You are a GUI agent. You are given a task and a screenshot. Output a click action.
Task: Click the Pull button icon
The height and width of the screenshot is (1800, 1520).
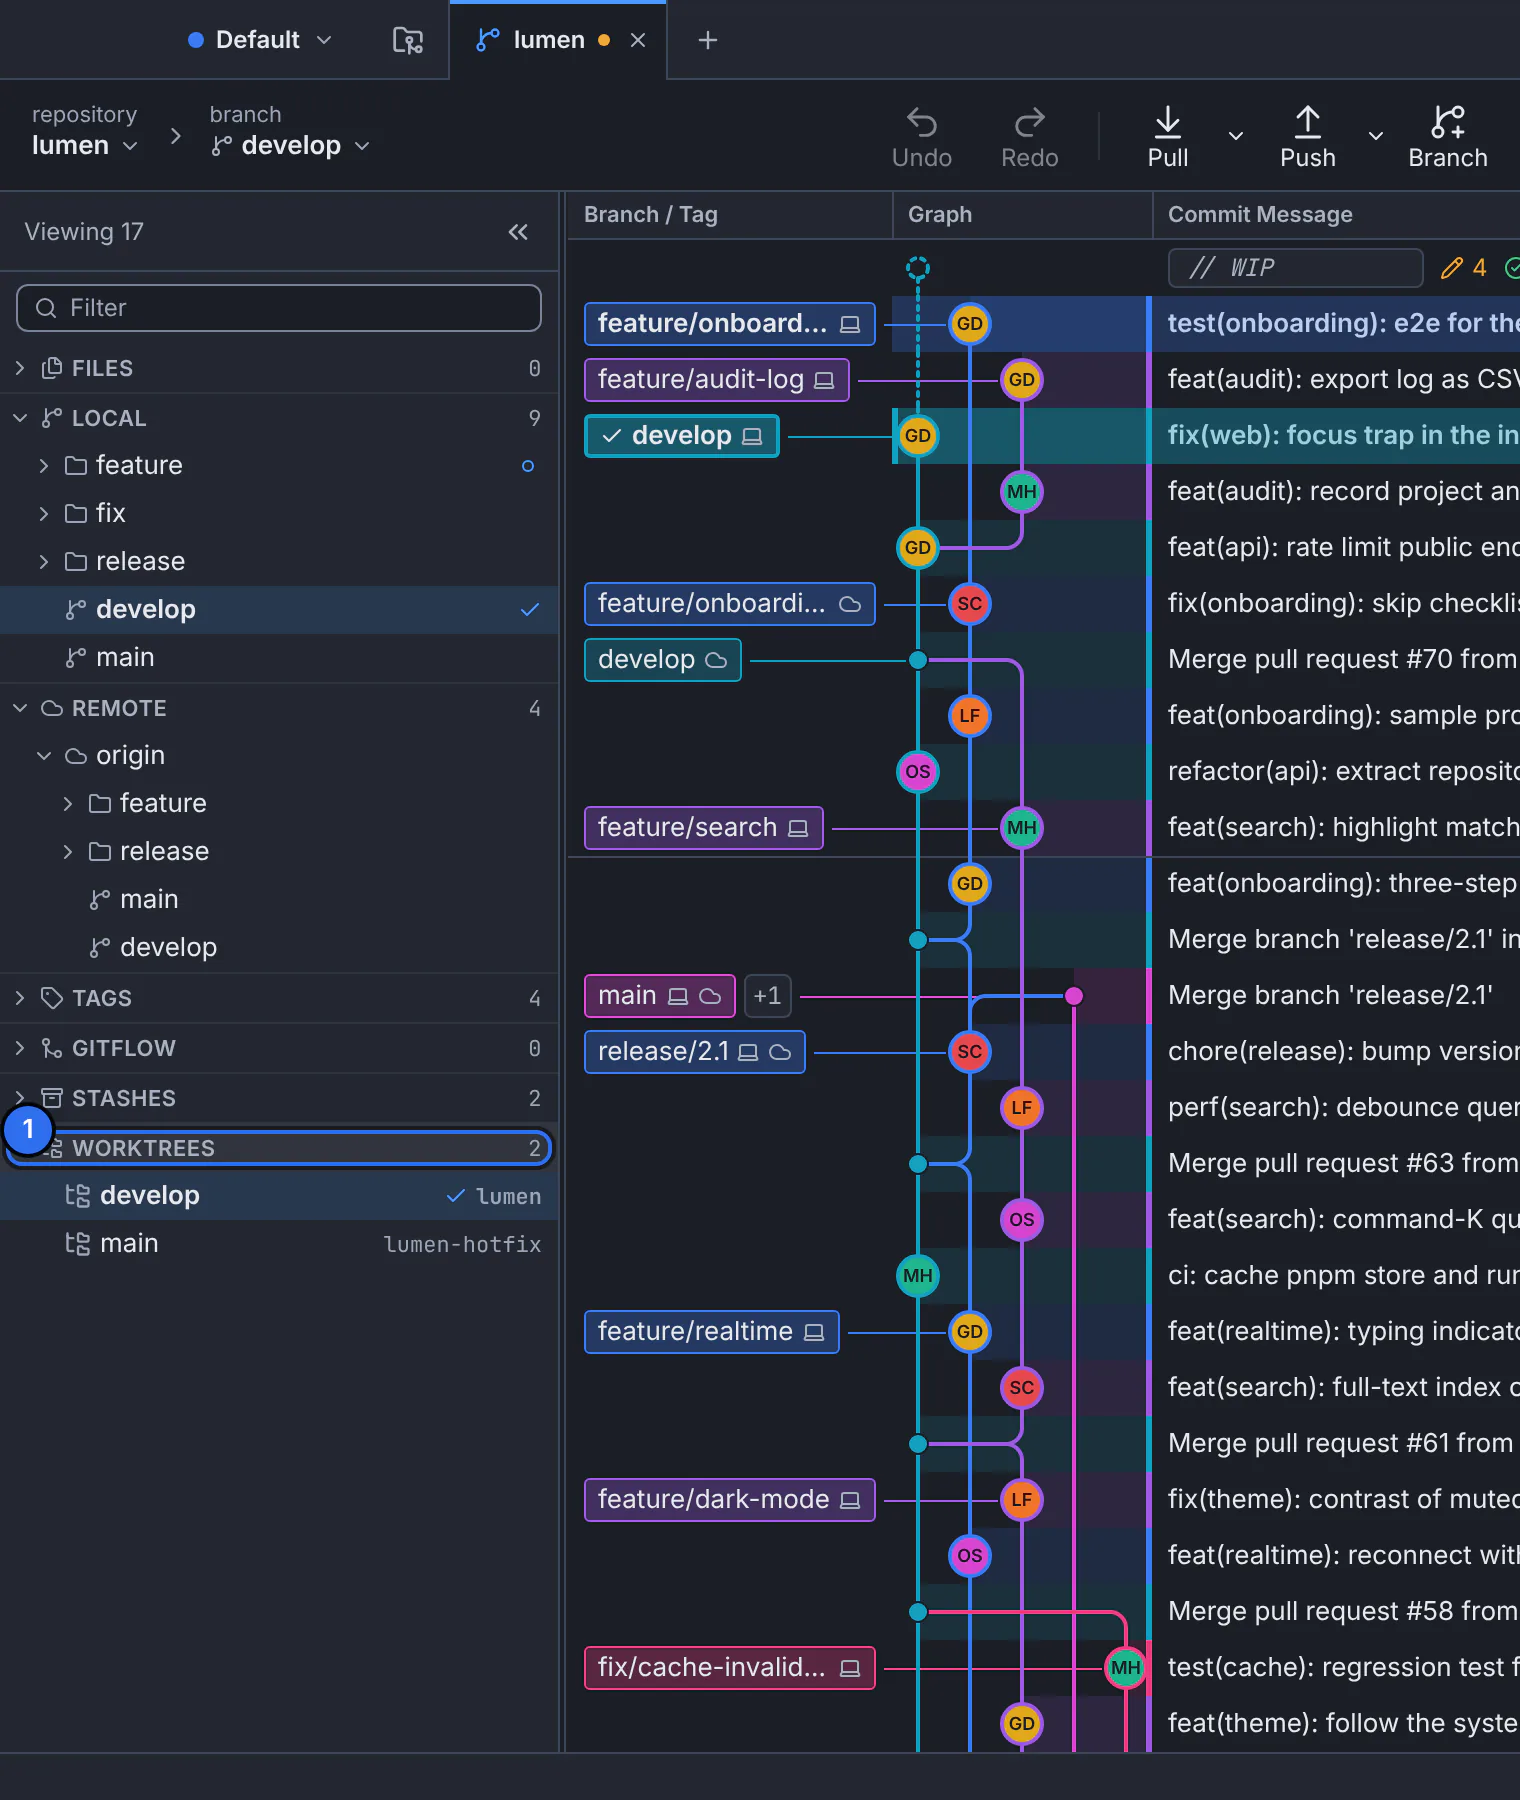[1167, 122]
